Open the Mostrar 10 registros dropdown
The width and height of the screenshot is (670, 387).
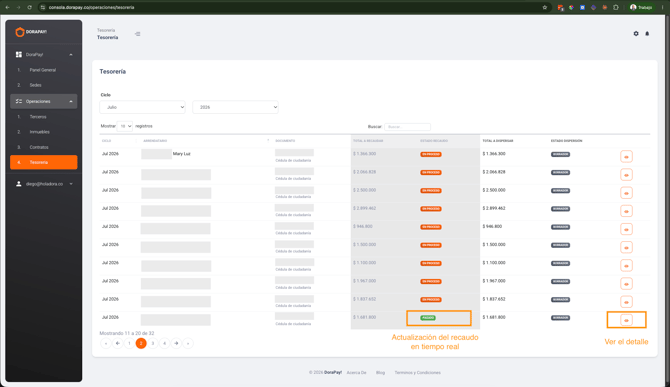(125, 126)
